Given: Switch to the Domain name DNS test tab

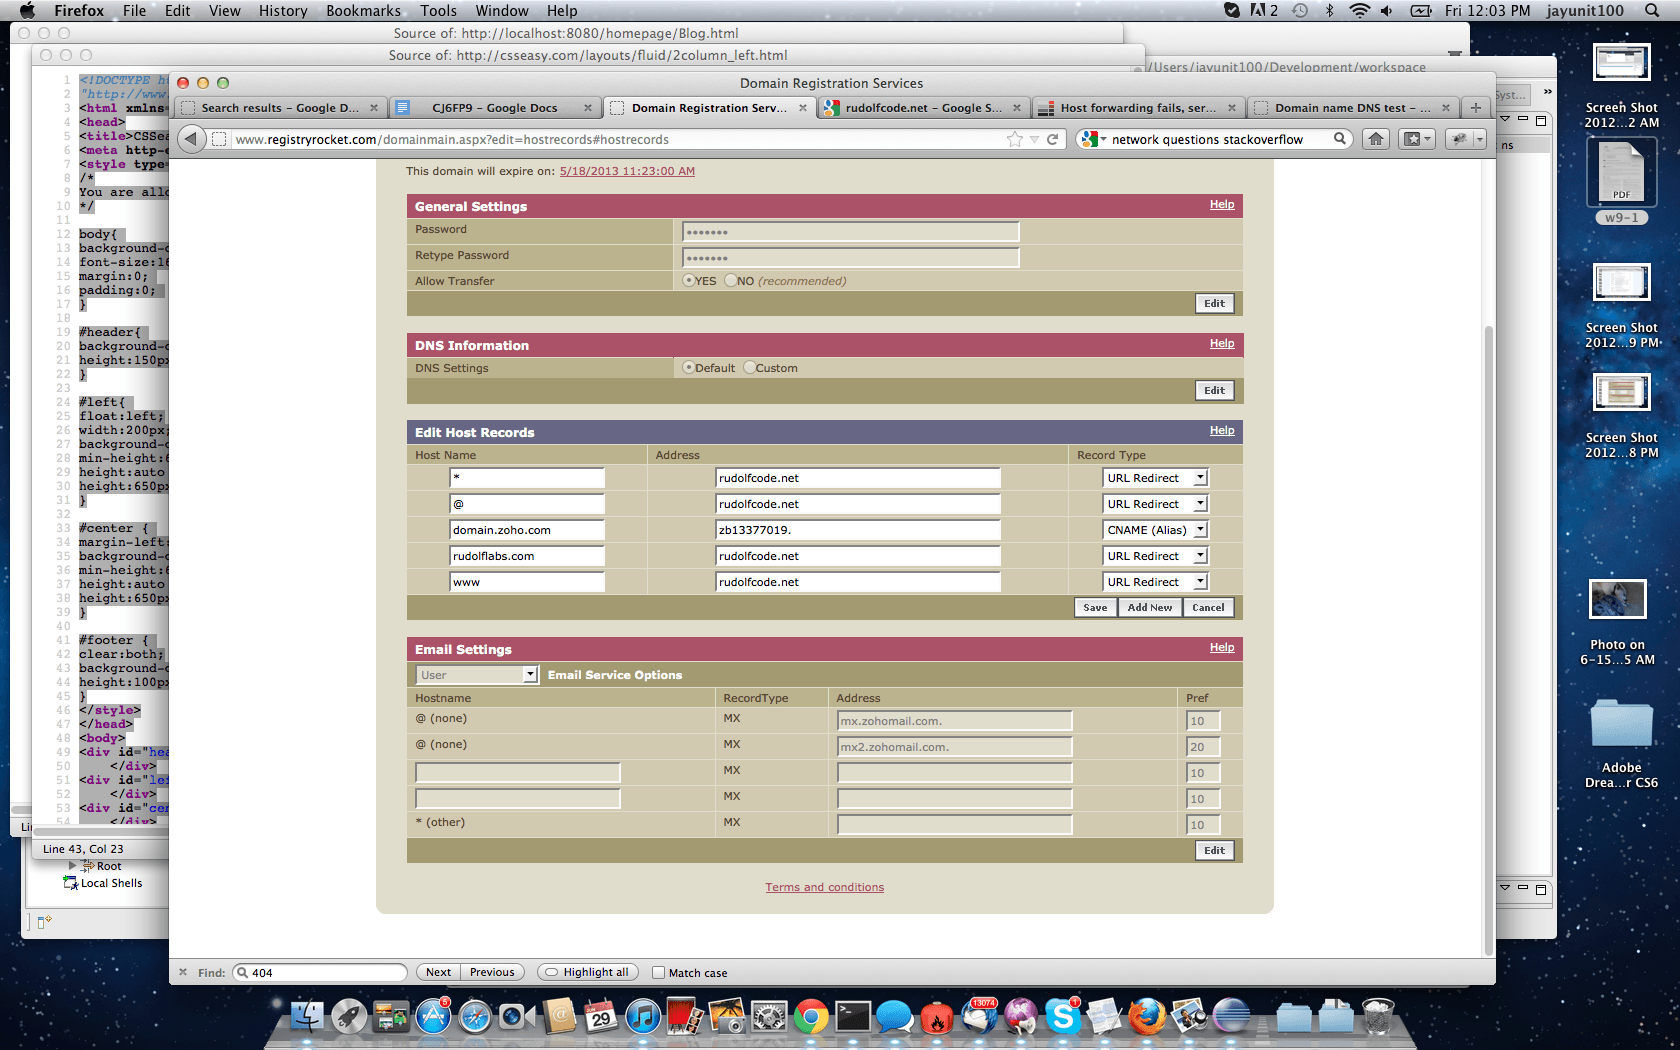Looking at the screenshot, I should point(1352,108).
